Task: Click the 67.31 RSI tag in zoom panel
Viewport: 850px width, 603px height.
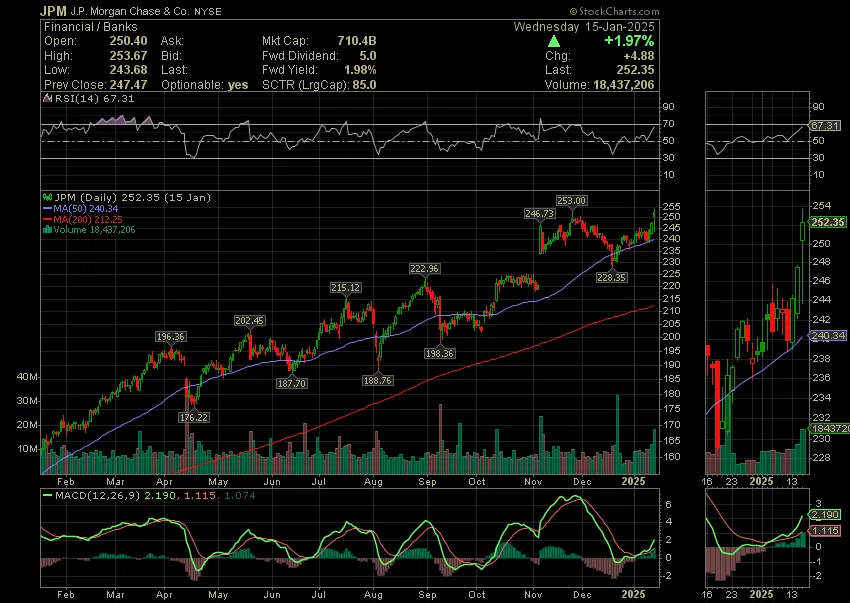Action: click(825, 125)
